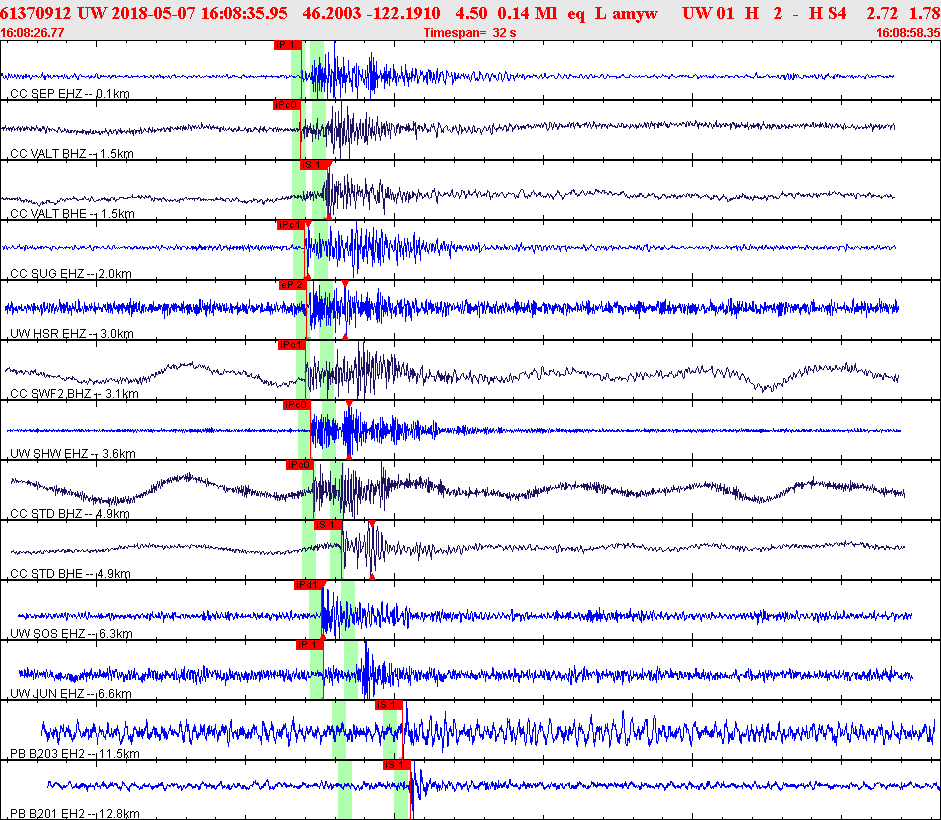Image resolution: width=941 pixels, height=820 pixels.
Task: Select the iPc0 pick flag on VALT BHZ trace
Action: pyautogui.click(x=286, y=105)
